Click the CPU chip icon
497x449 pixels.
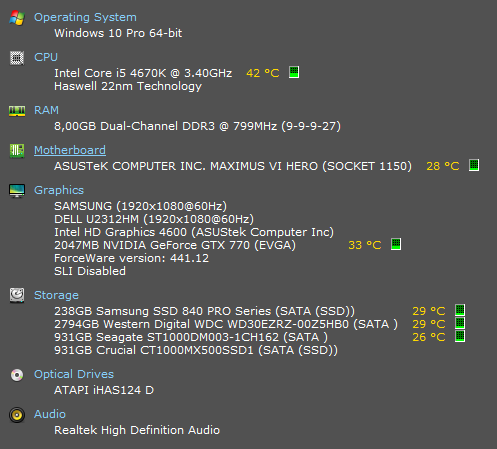click(17, 58)
